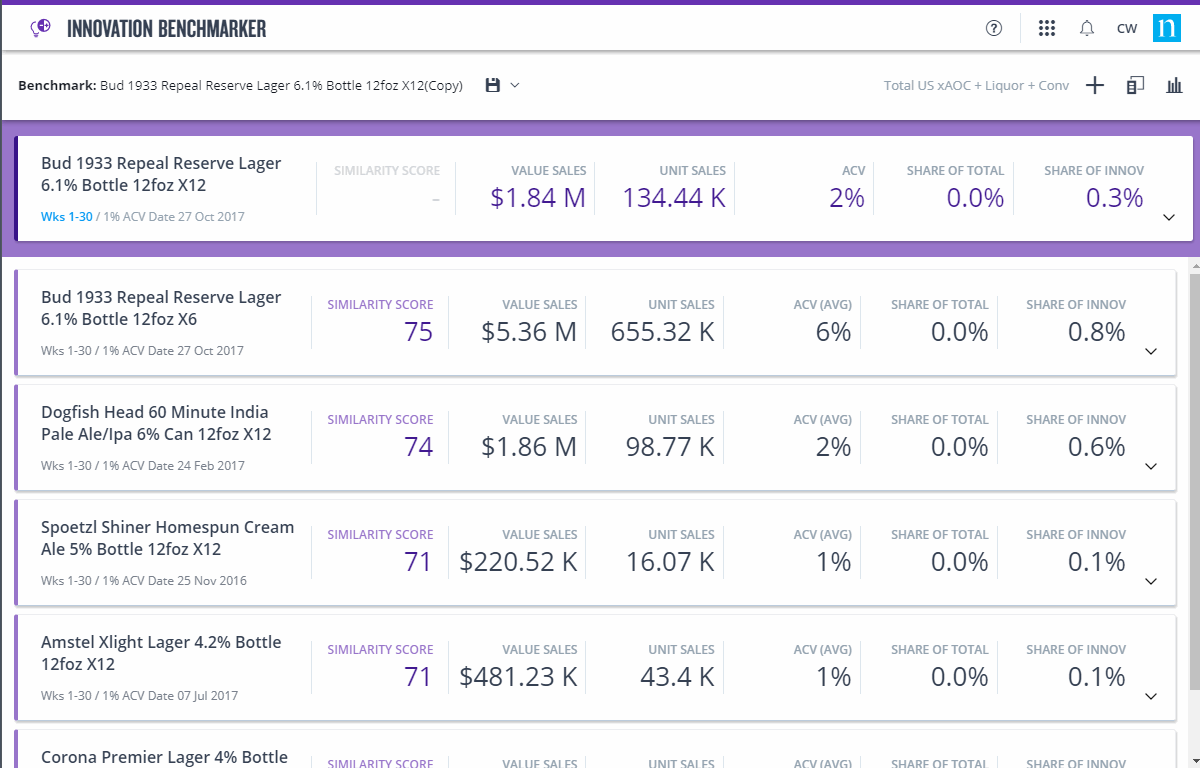Click similarity score 75
1200x768 pixels.
click(x=419, y=332)
